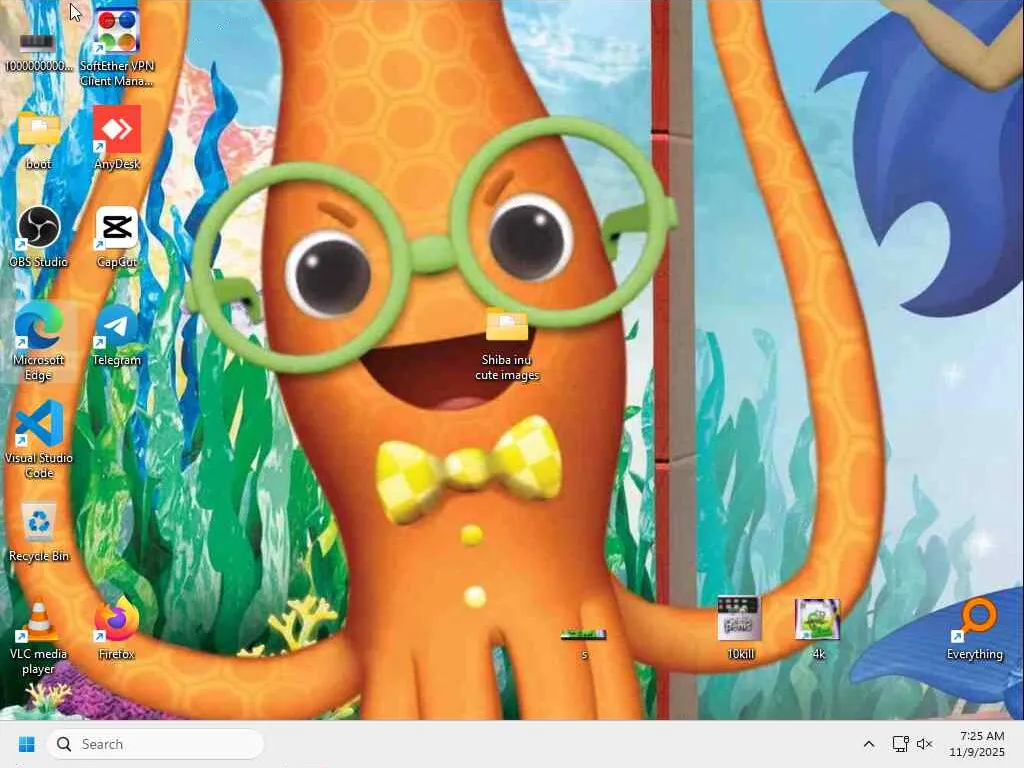This screenshot has width=1024, height=768.
Task: Select the Firefox desktop icon
Action: coord(117,627)
